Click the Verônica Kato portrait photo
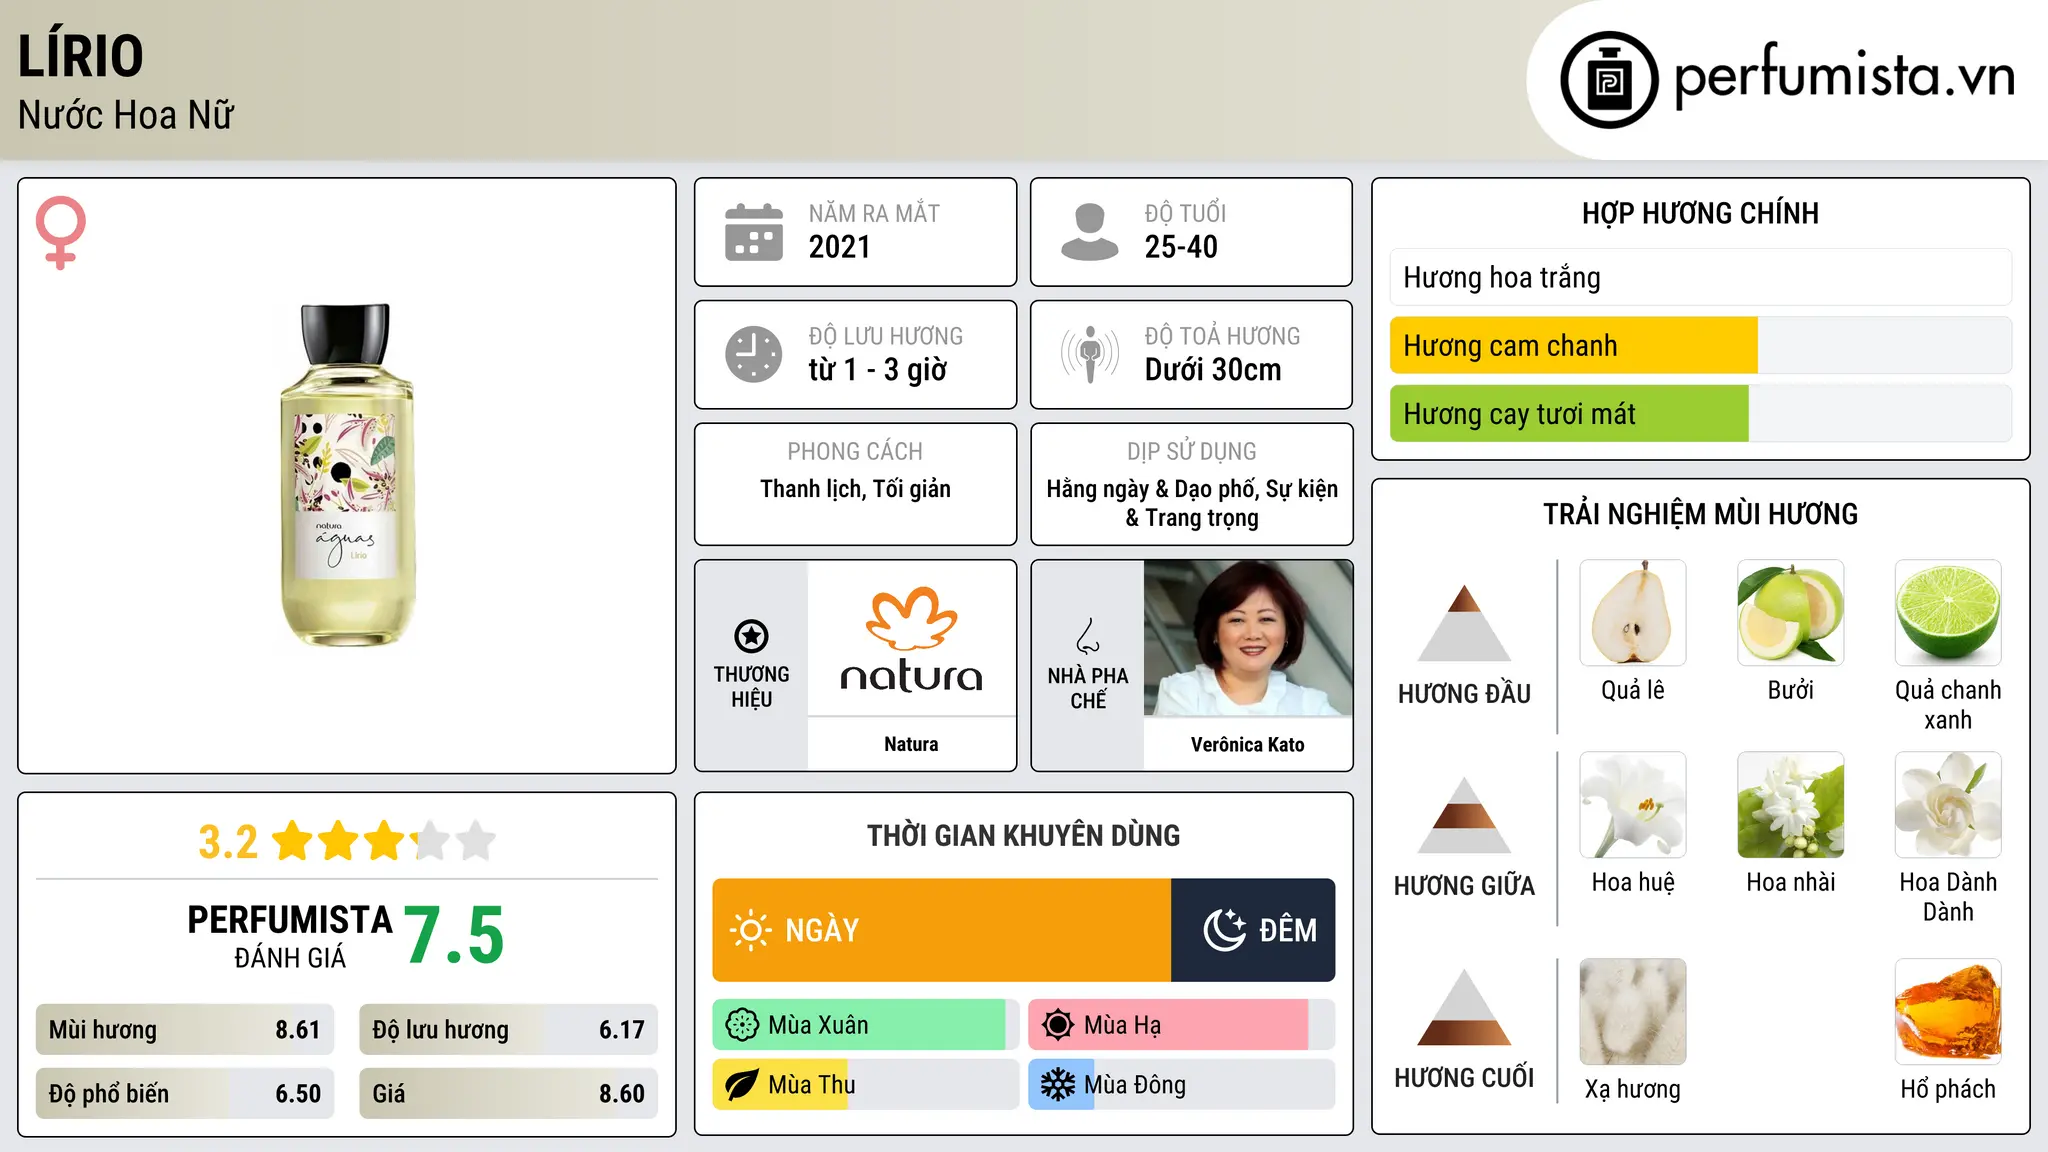The height and width of the screenshot is (1152, 2048). (1248, 638)
